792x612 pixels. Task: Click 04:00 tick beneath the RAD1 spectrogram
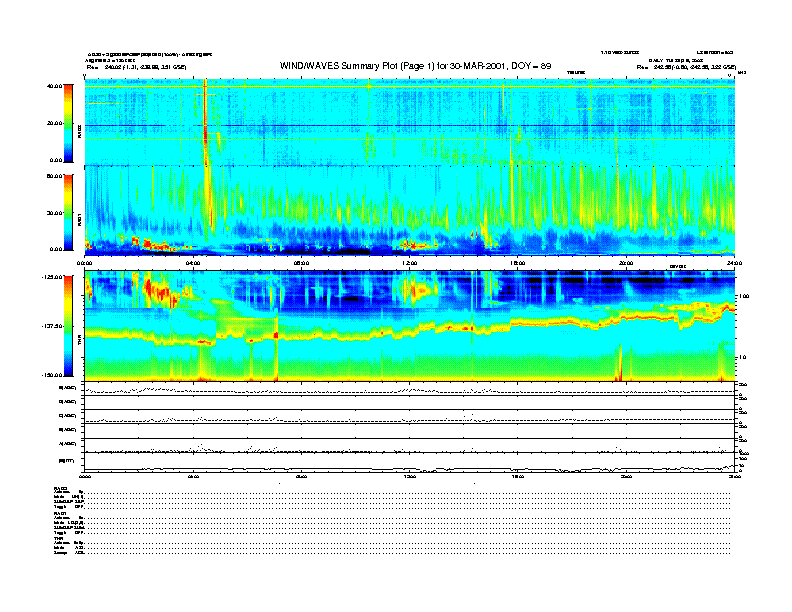[193, 263]
